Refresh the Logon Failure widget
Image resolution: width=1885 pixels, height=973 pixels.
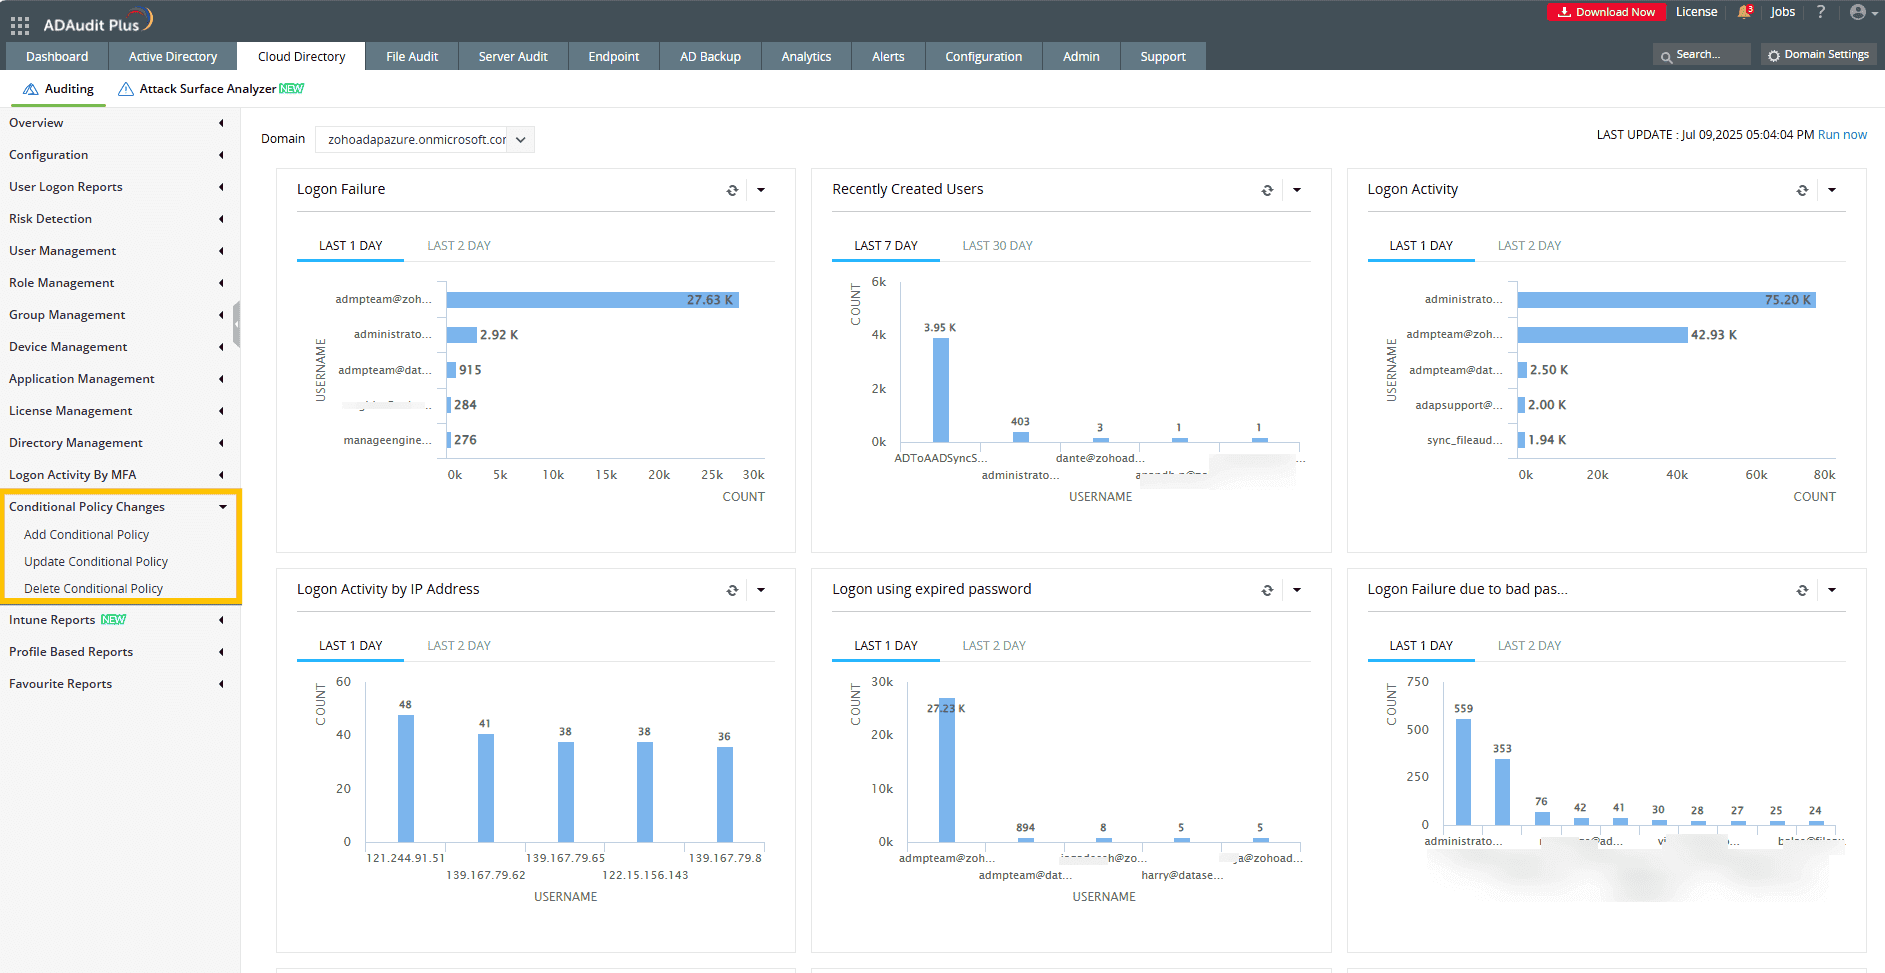[732, 189]
